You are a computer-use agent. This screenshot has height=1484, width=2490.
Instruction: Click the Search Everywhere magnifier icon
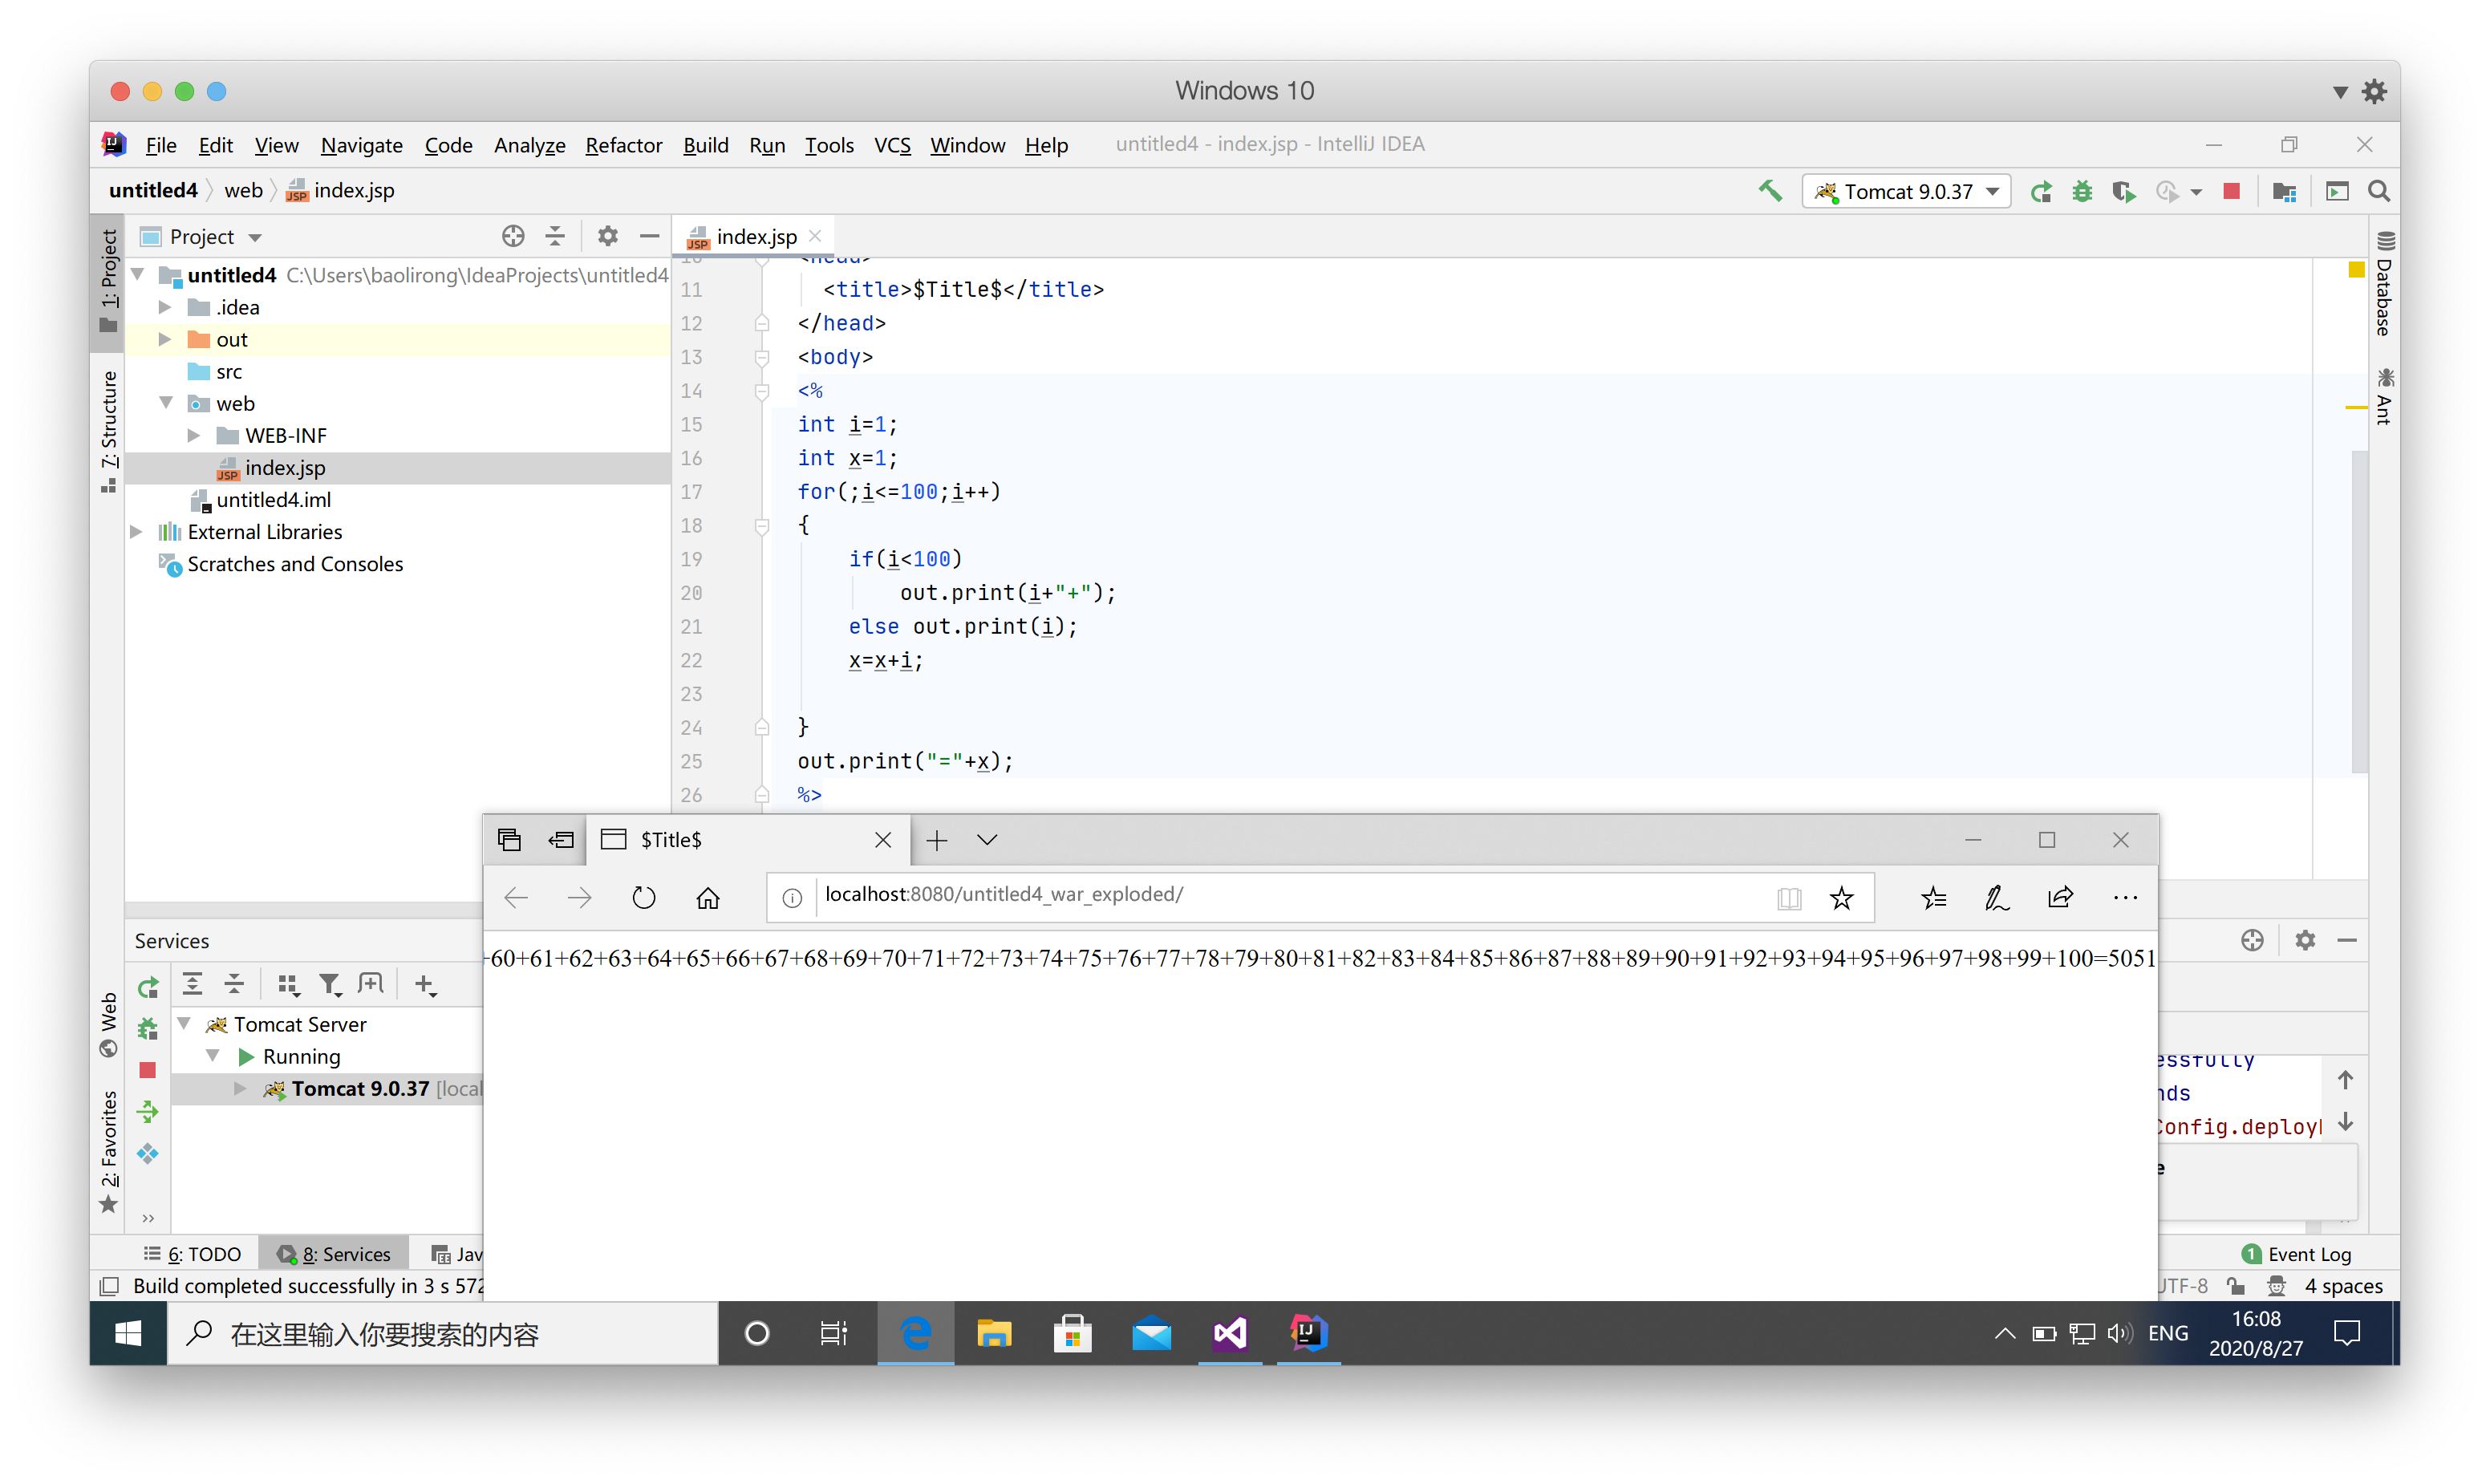point(2379,191)
